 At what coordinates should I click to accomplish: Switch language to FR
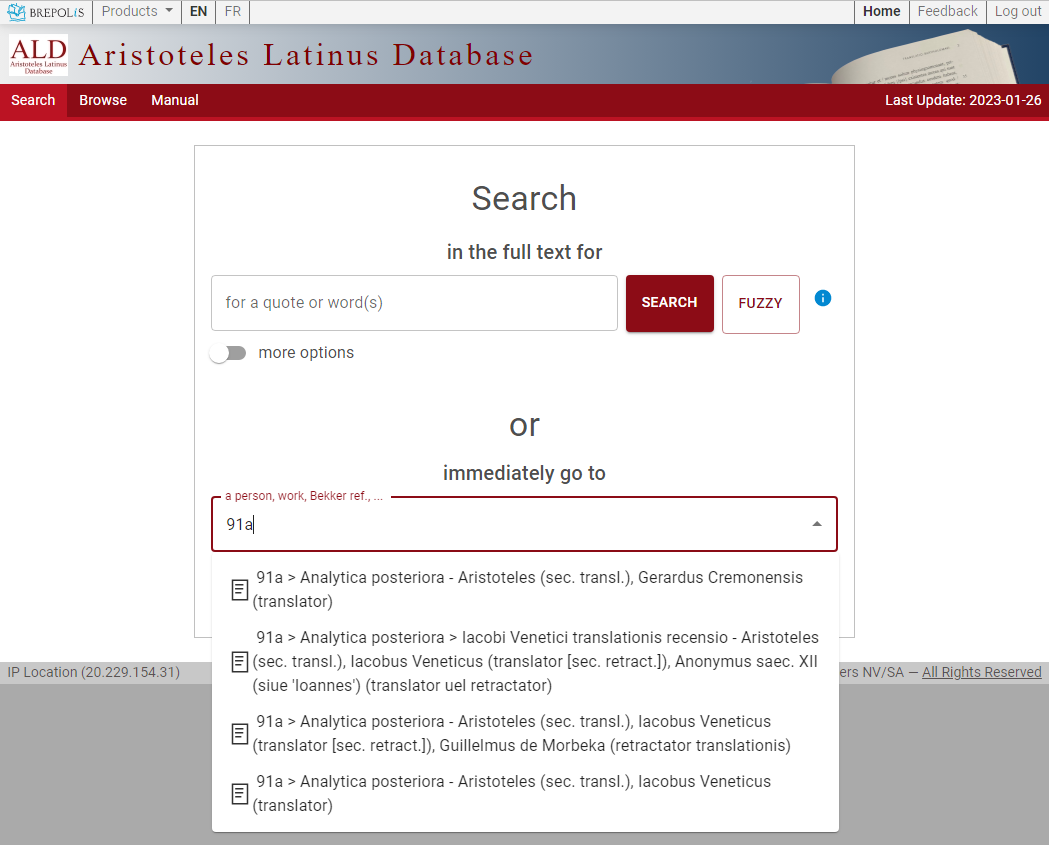point(232,12)
